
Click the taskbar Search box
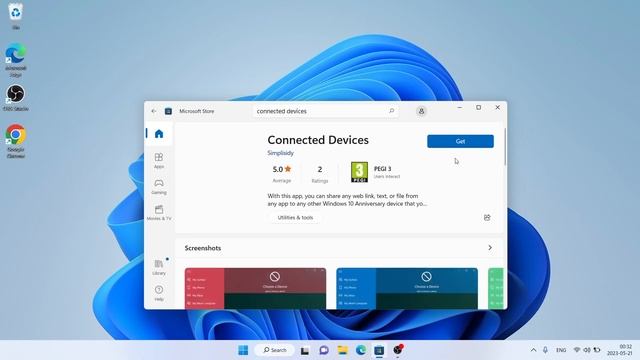coord(275,350)
